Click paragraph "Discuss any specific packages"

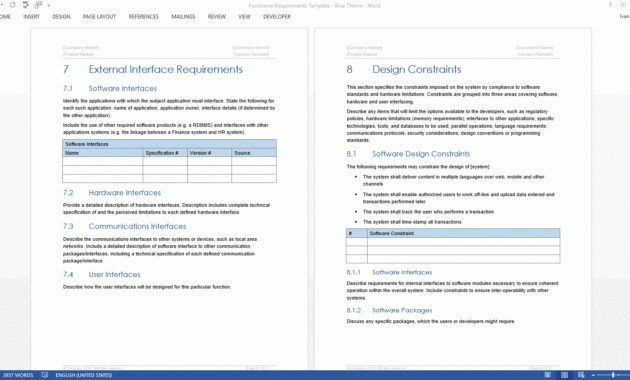point(431,321)
